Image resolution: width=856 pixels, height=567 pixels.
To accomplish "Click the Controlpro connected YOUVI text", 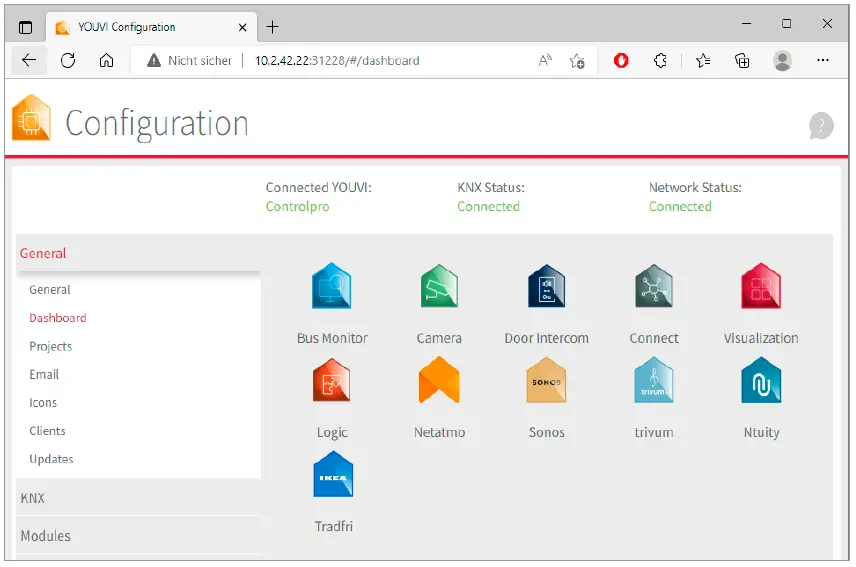I will coord(298,207).
